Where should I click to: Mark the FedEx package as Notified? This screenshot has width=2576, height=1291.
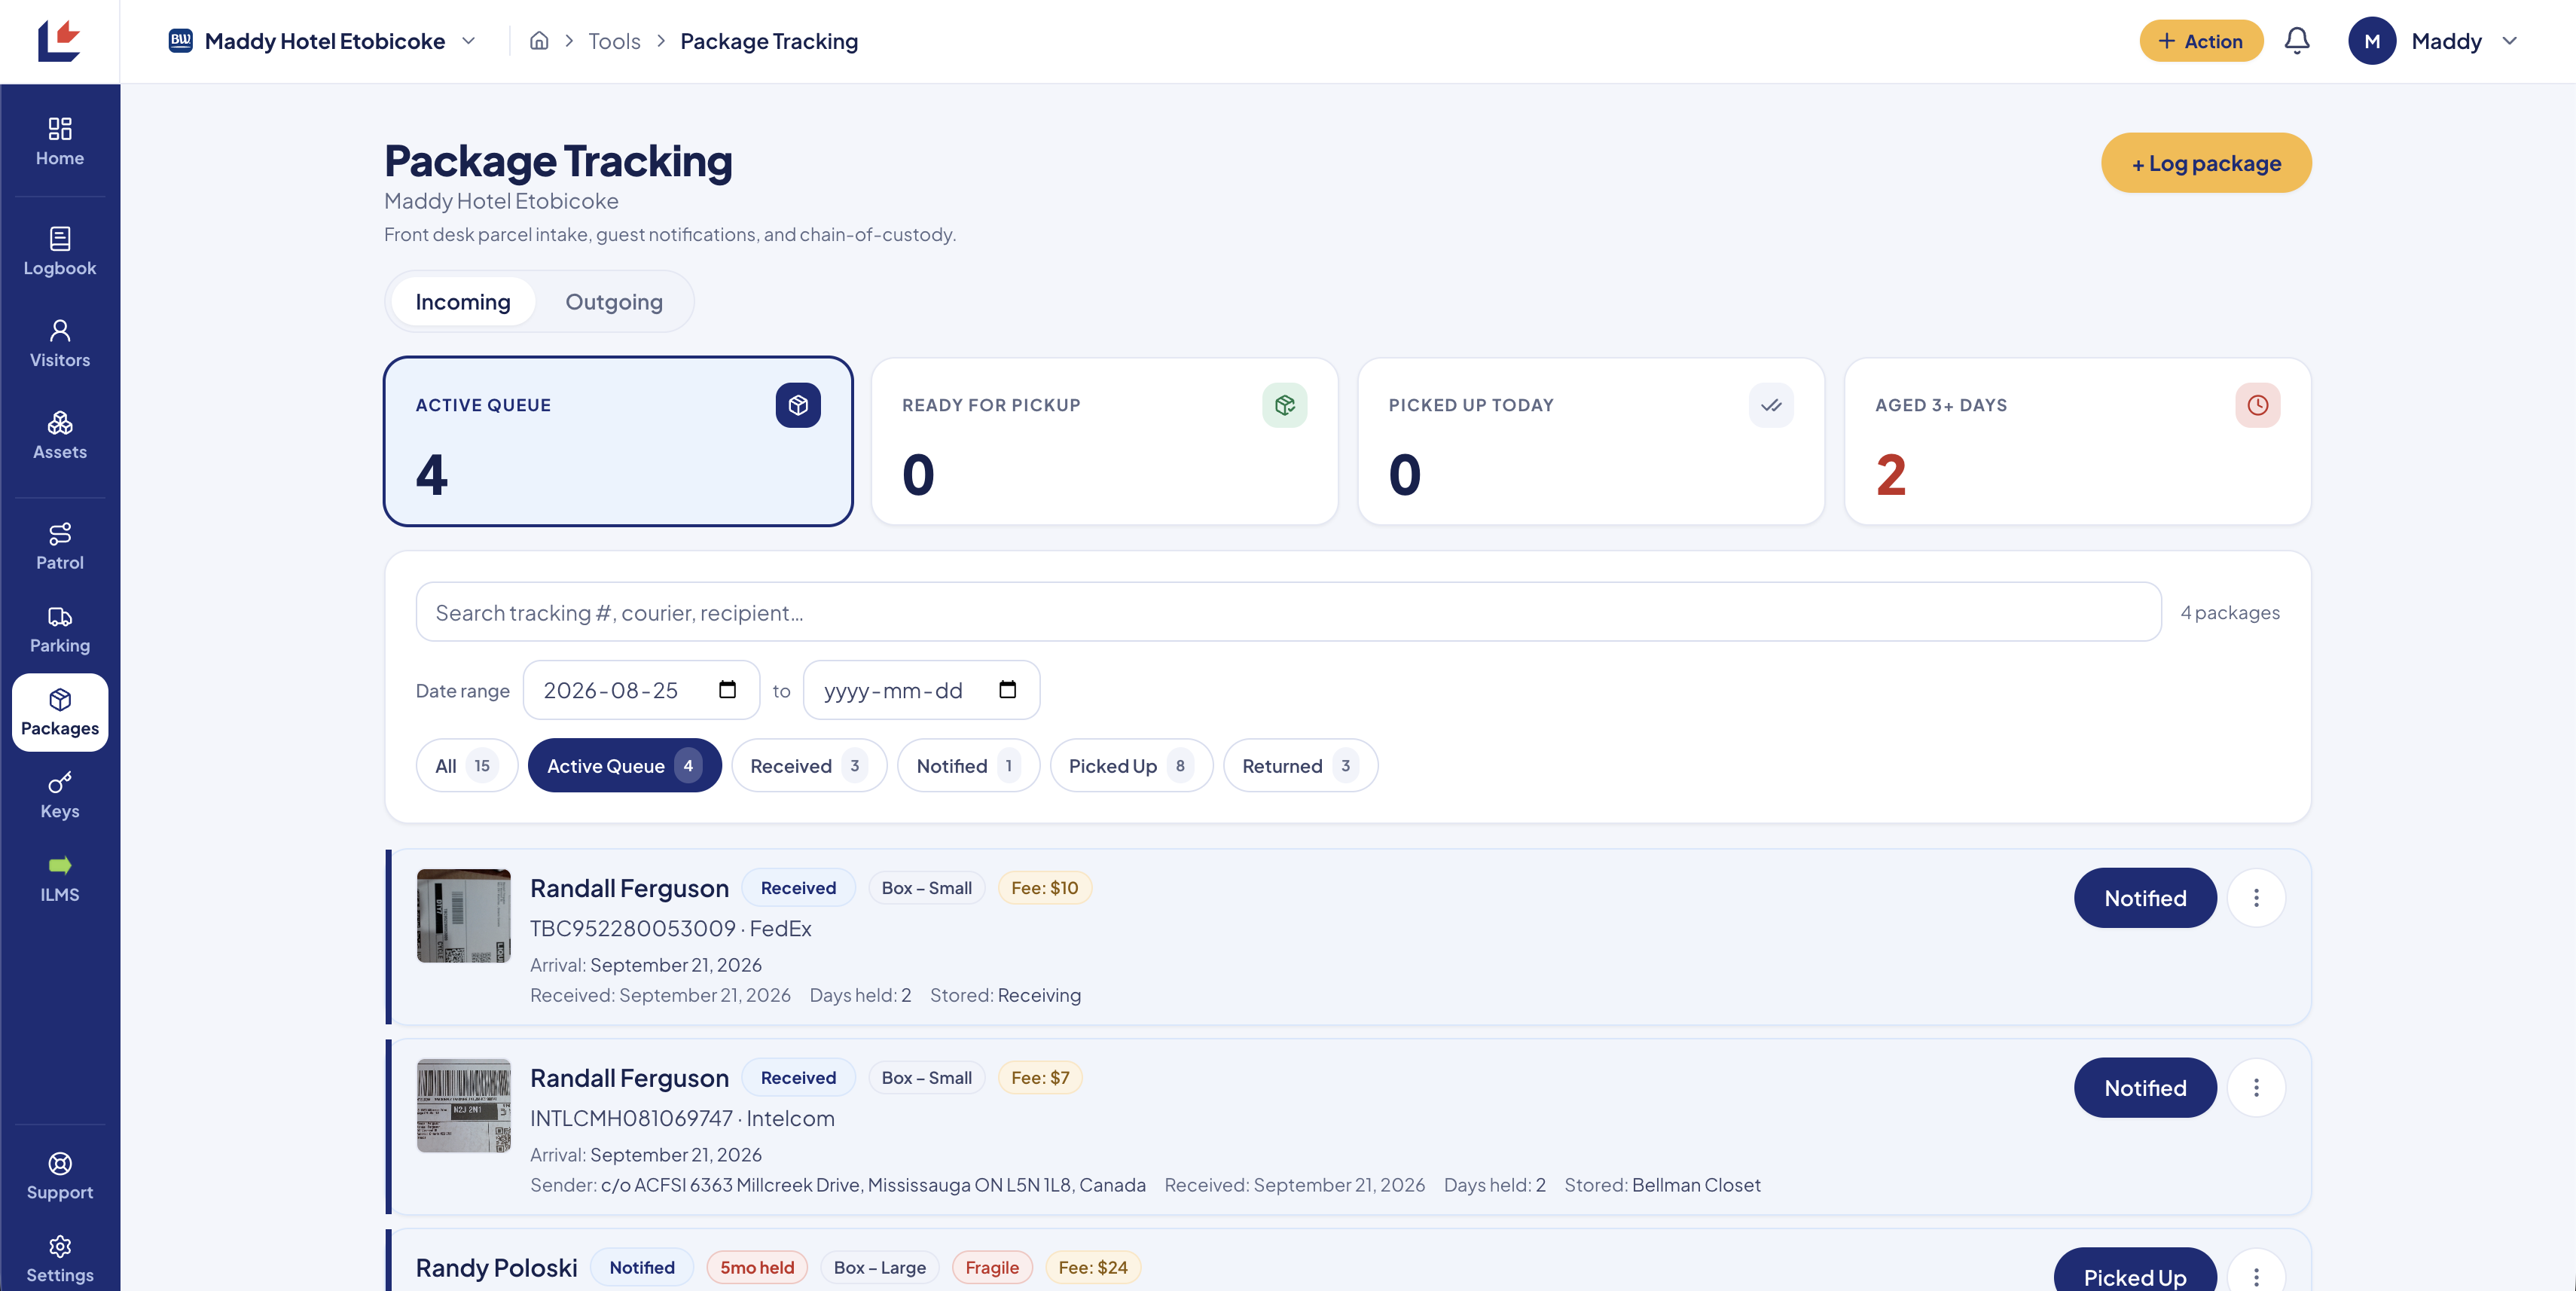(x=2145, y=898)
